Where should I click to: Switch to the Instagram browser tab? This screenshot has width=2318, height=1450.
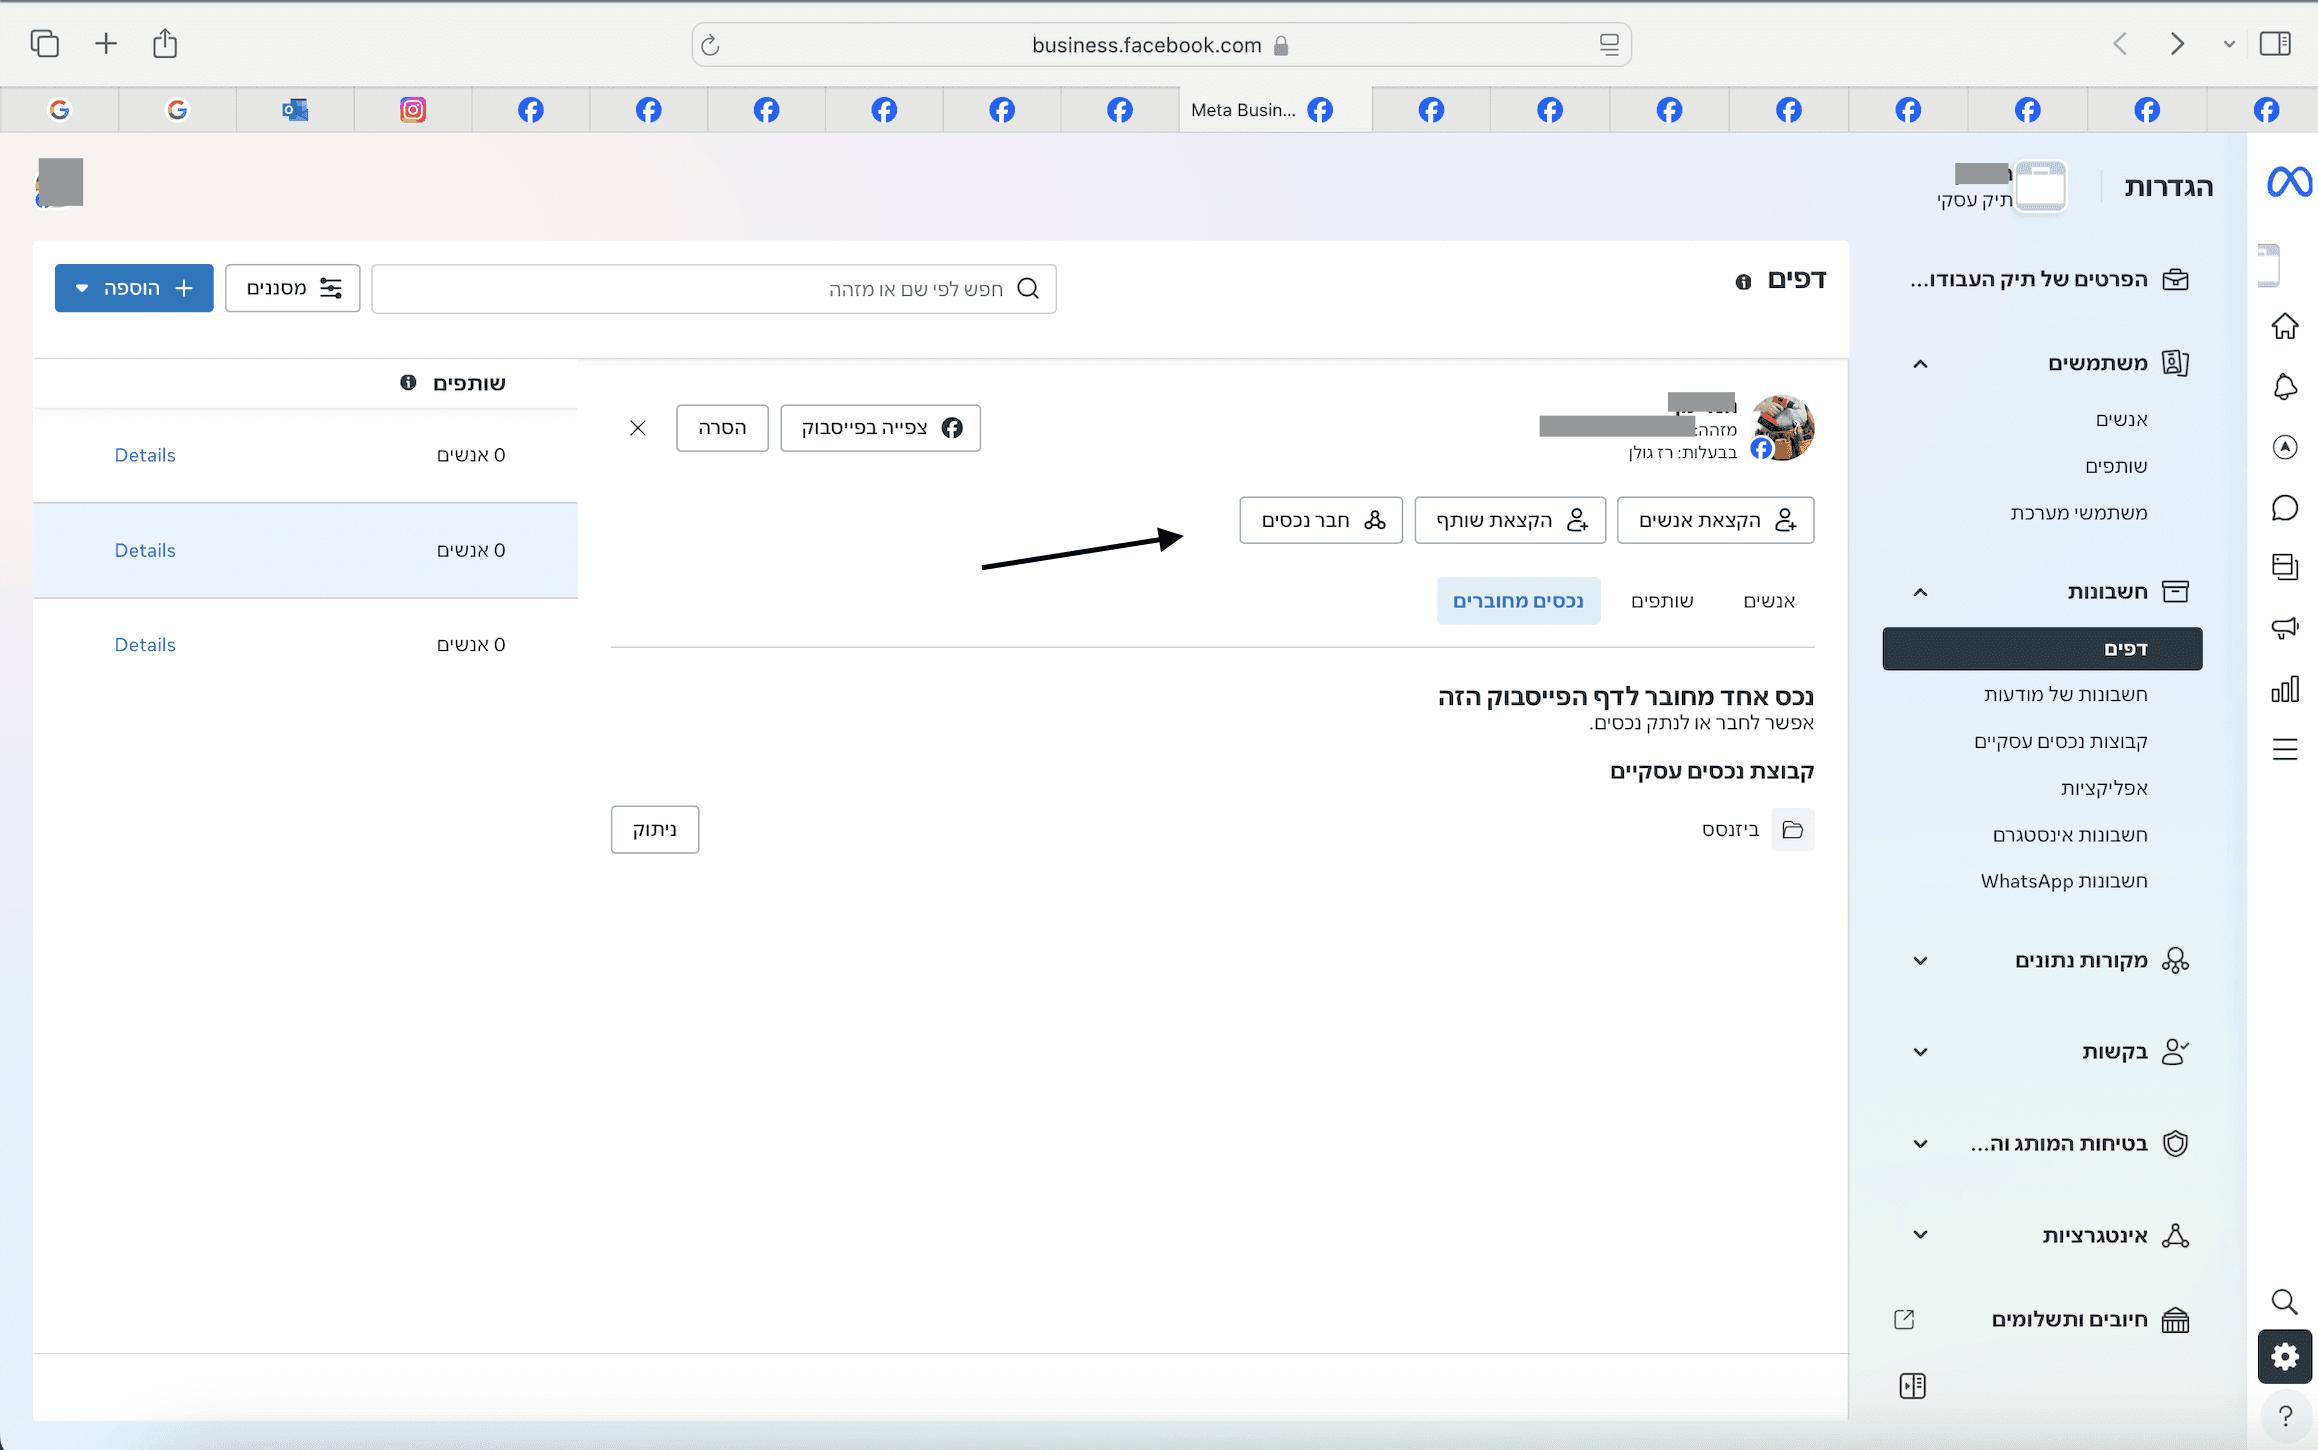[413, 110]
